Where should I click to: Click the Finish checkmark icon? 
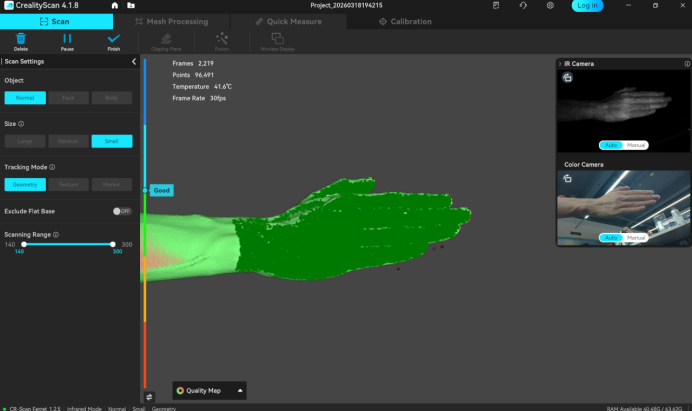coord(113,38)
